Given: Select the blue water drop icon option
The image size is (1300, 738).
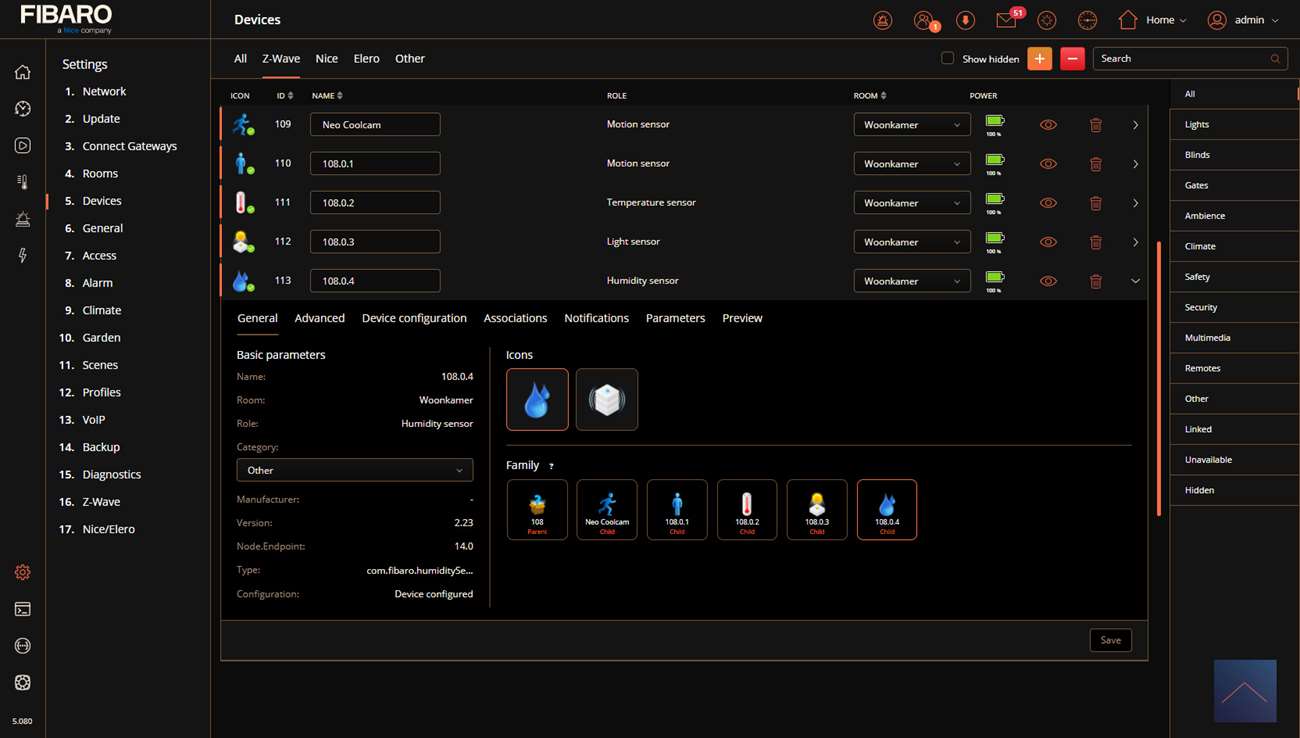Looking at the screenshot, I should pos(537,399).
